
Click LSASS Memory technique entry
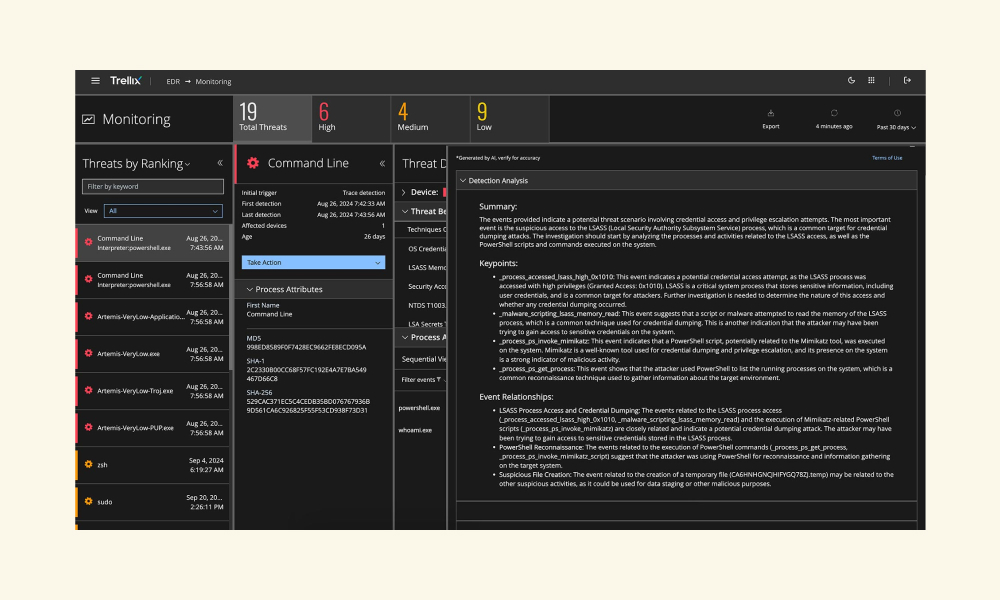pyautogui.click(x=427, y=268)
